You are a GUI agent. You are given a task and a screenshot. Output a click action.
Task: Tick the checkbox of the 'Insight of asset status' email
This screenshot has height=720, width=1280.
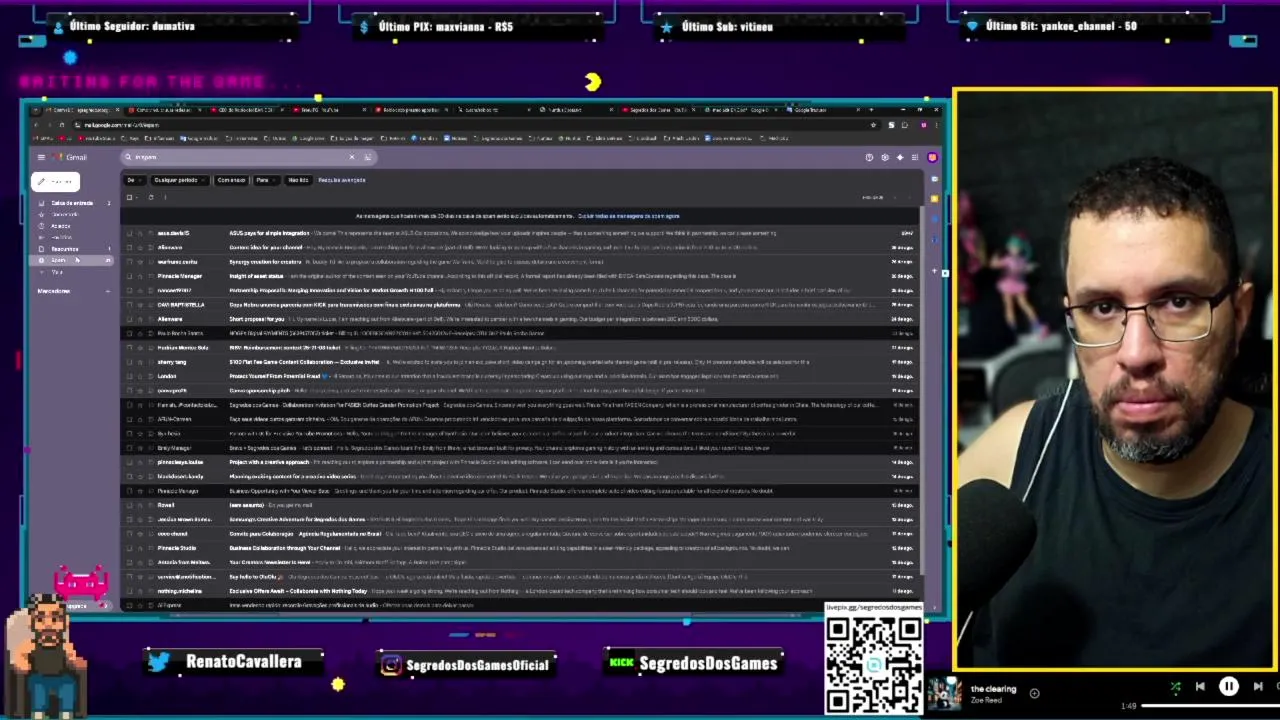pos(129,276)
